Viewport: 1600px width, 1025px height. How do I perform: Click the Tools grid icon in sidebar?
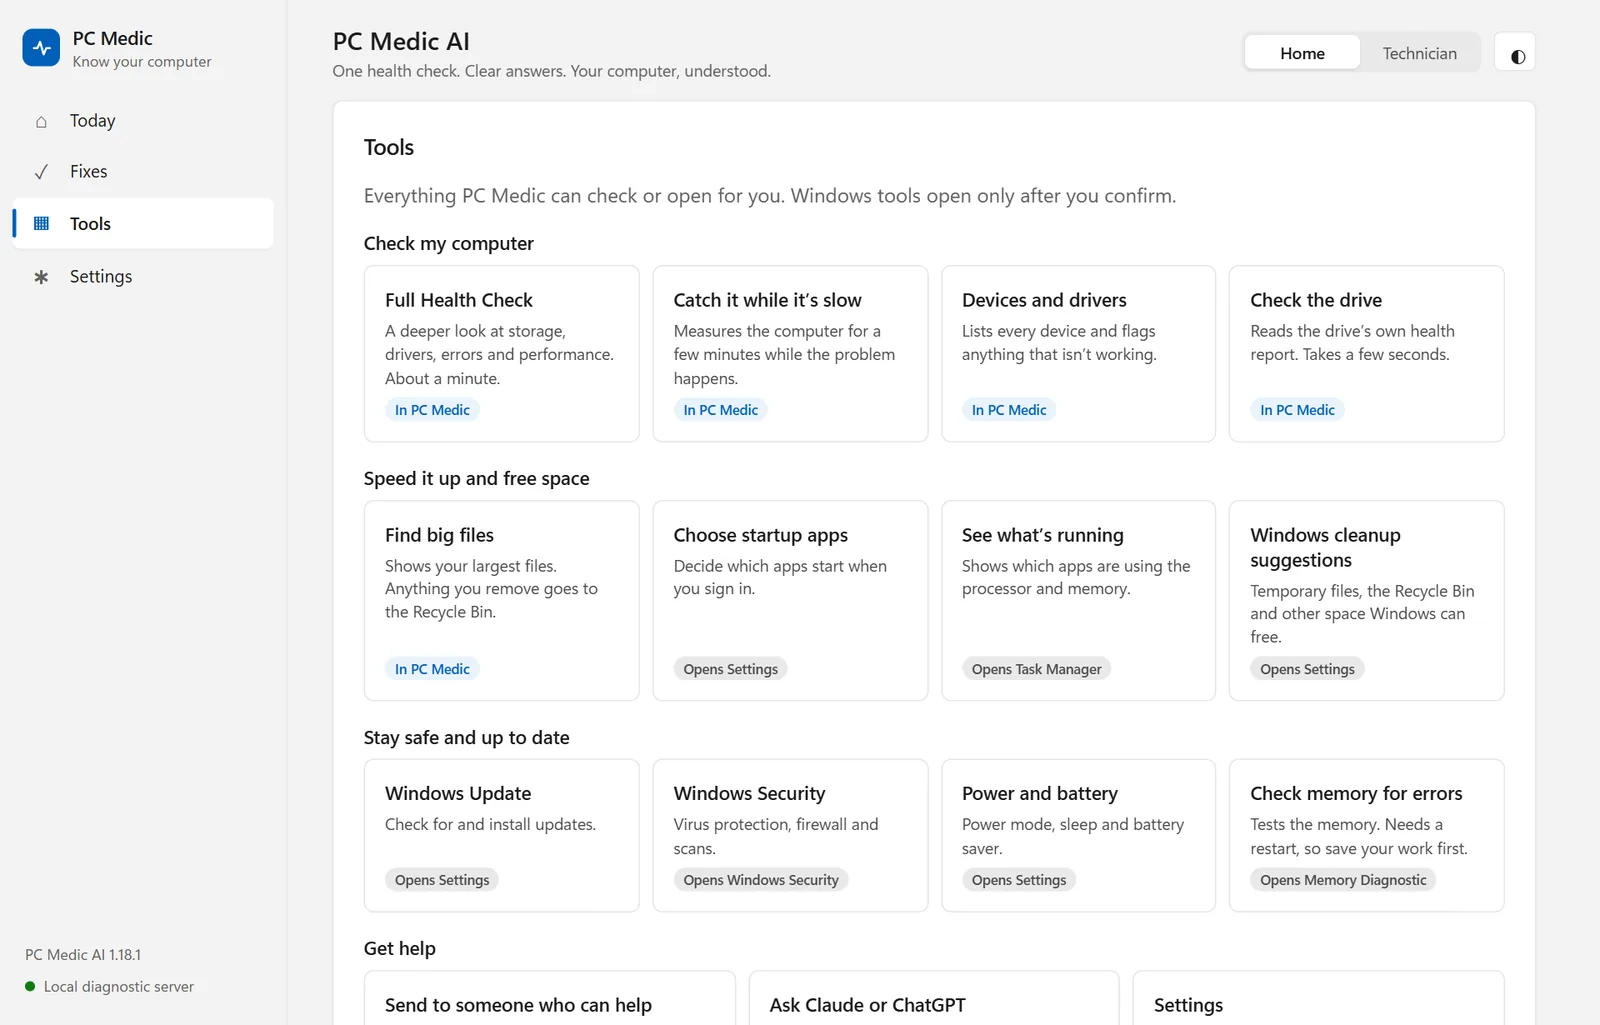click(x=41, y=223)
